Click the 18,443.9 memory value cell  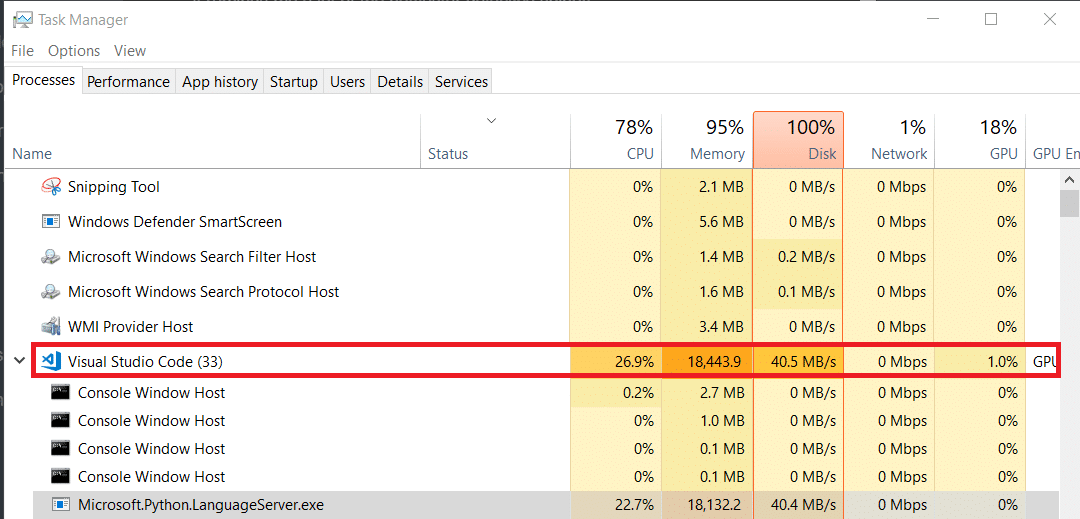click(x=707, y=361)
